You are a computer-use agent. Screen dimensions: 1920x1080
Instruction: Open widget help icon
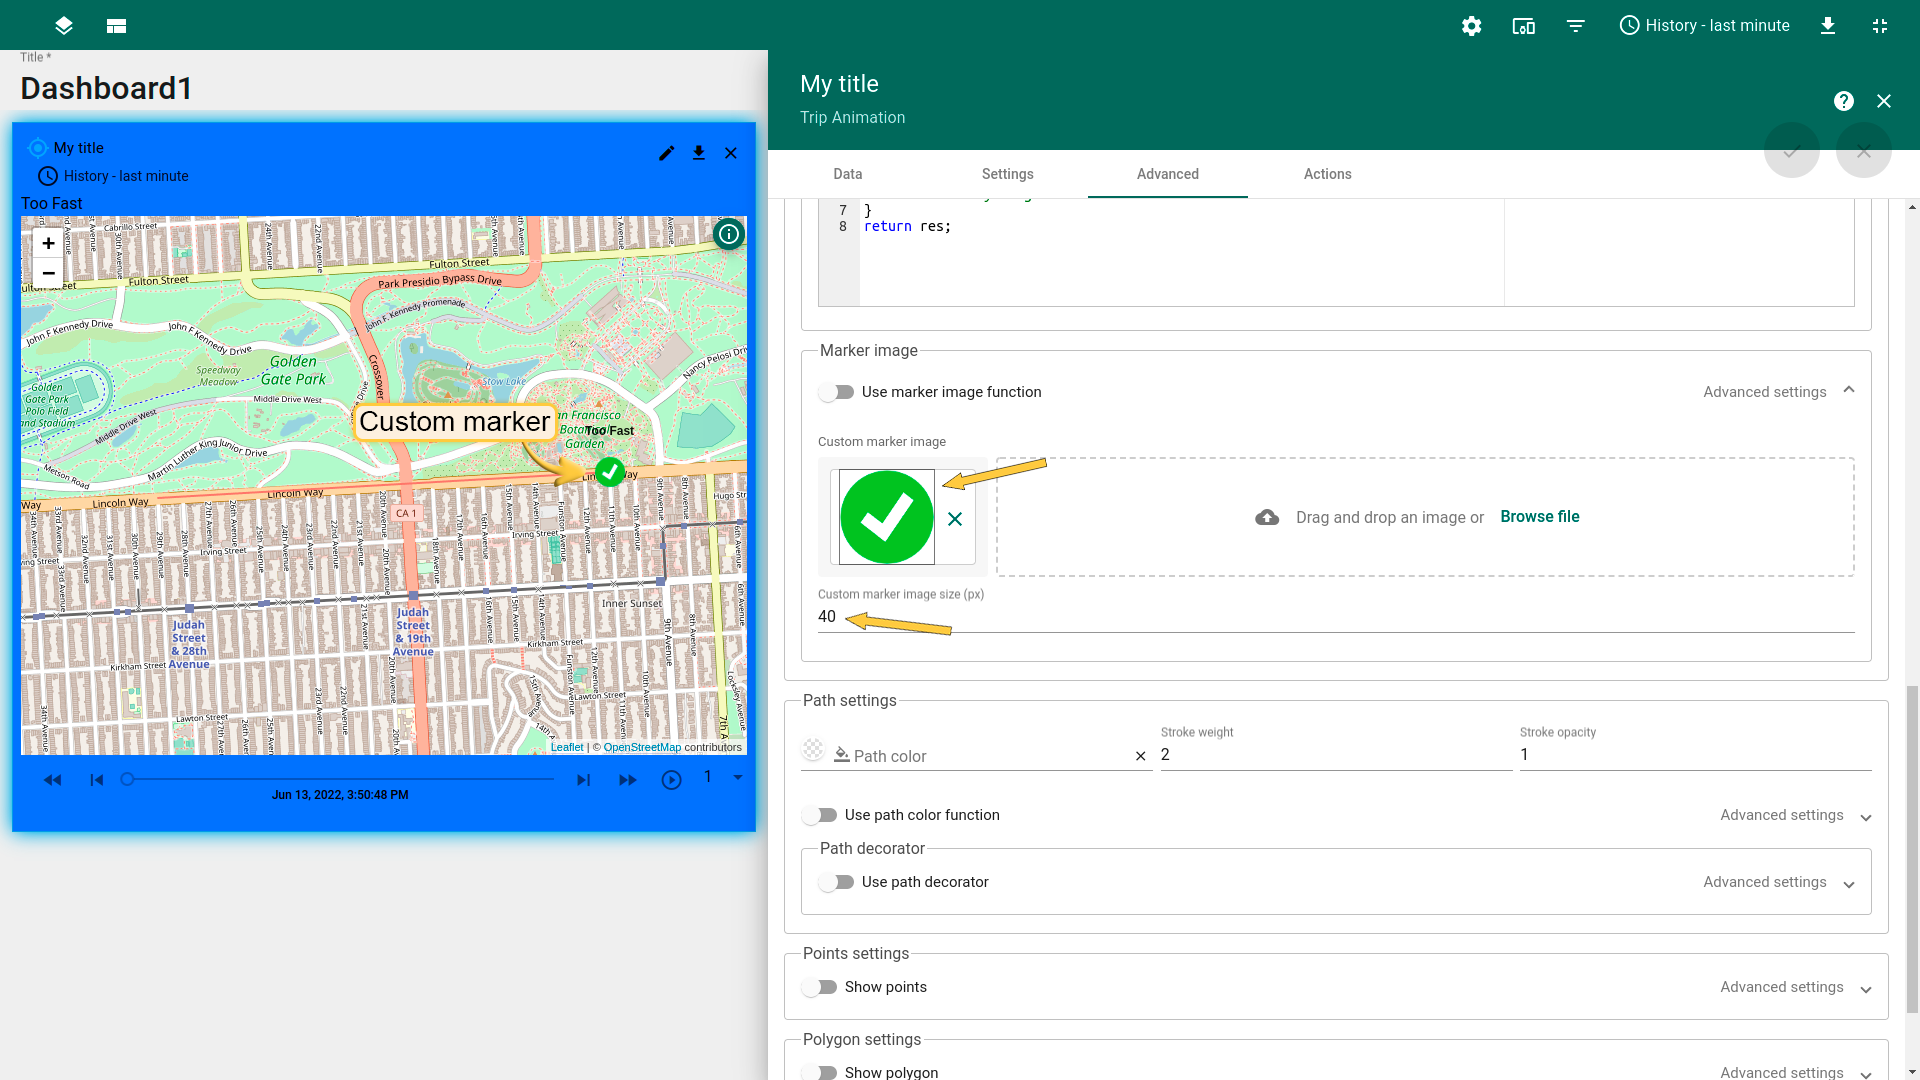(x=1844, y=101)
